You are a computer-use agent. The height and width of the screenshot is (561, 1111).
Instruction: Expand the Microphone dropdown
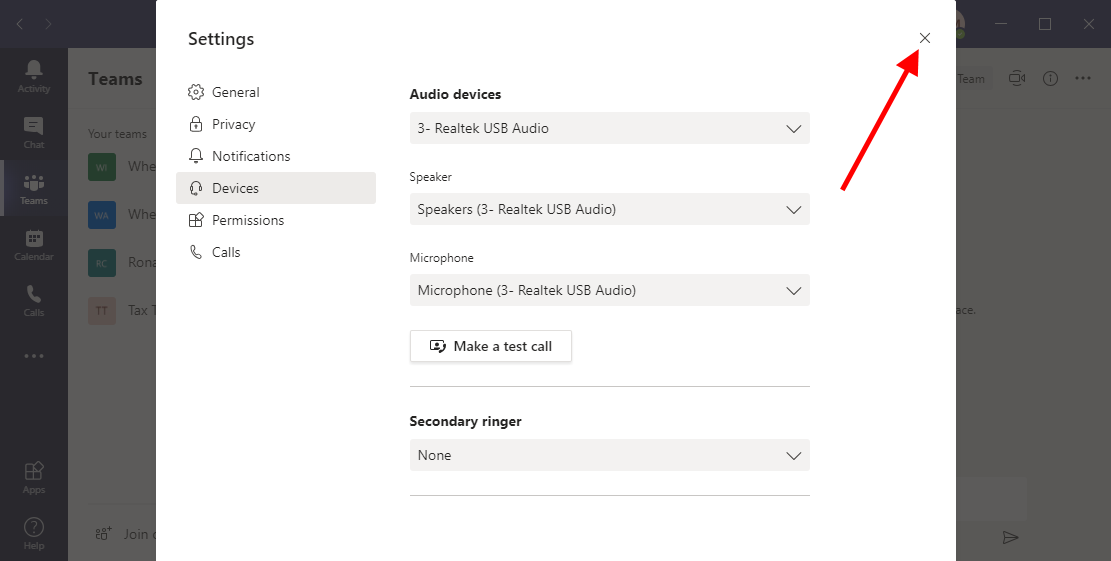tap(609, 290)
